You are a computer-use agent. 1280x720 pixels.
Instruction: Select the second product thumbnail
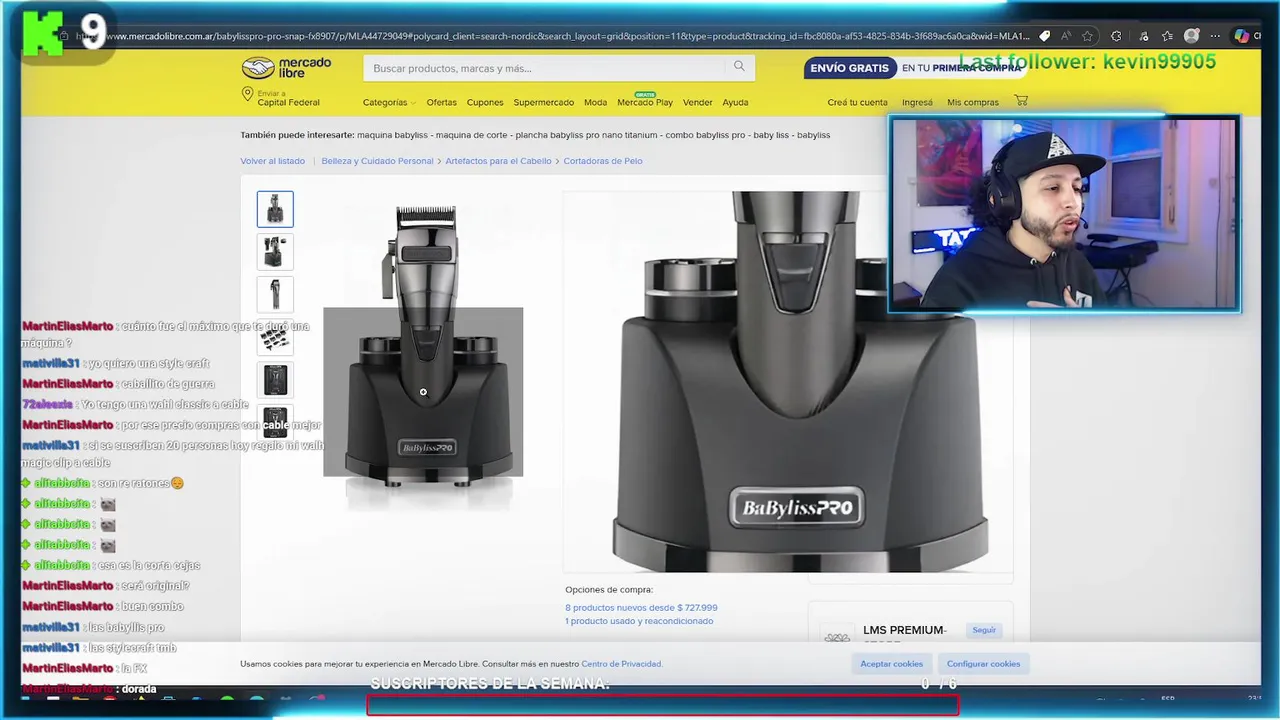[x=275, y=252]
